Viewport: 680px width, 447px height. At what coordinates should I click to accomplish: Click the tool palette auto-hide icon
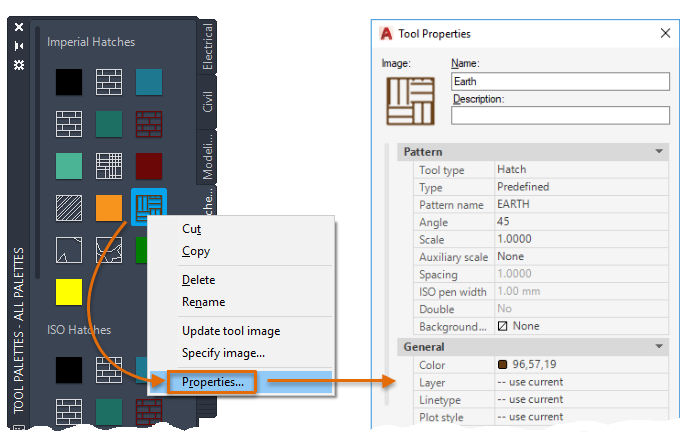(19, 46)
